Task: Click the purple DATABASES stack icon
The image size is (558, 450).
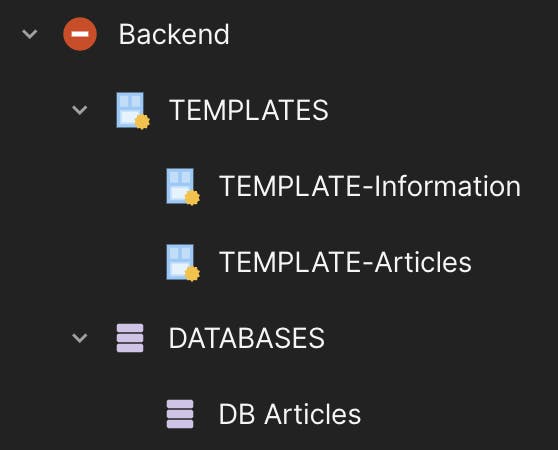Action: pyautogui.click(x=130, y=338)
